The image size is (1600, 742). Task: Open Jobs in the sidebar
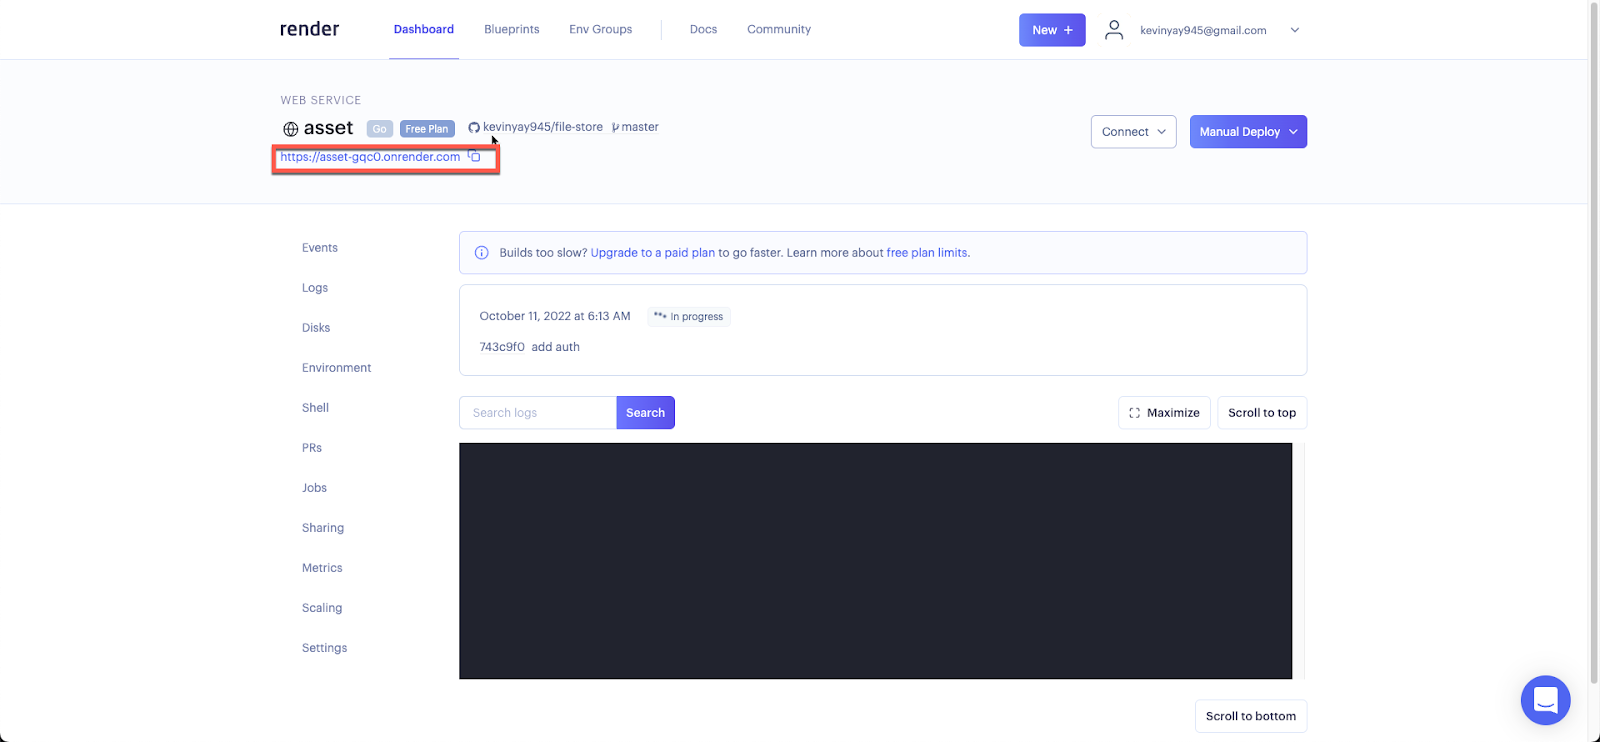314,488
